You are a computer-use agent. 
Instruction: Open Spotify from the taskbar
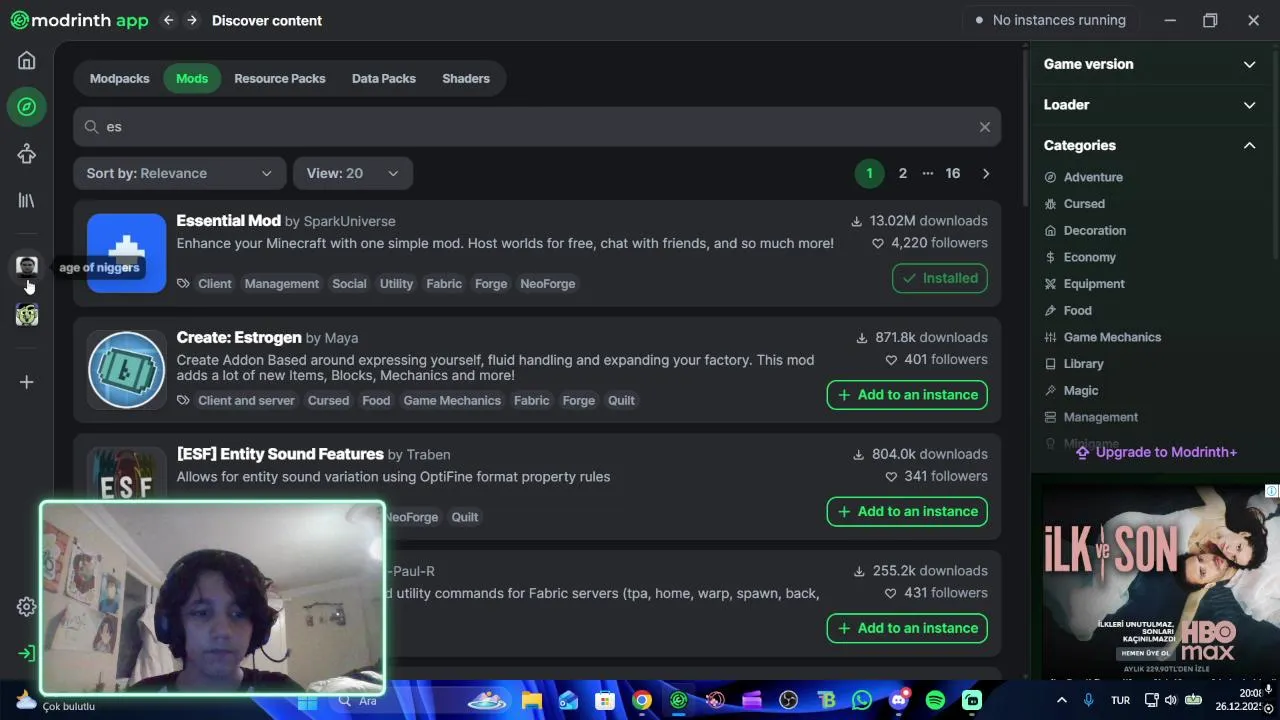coord(936,700)
